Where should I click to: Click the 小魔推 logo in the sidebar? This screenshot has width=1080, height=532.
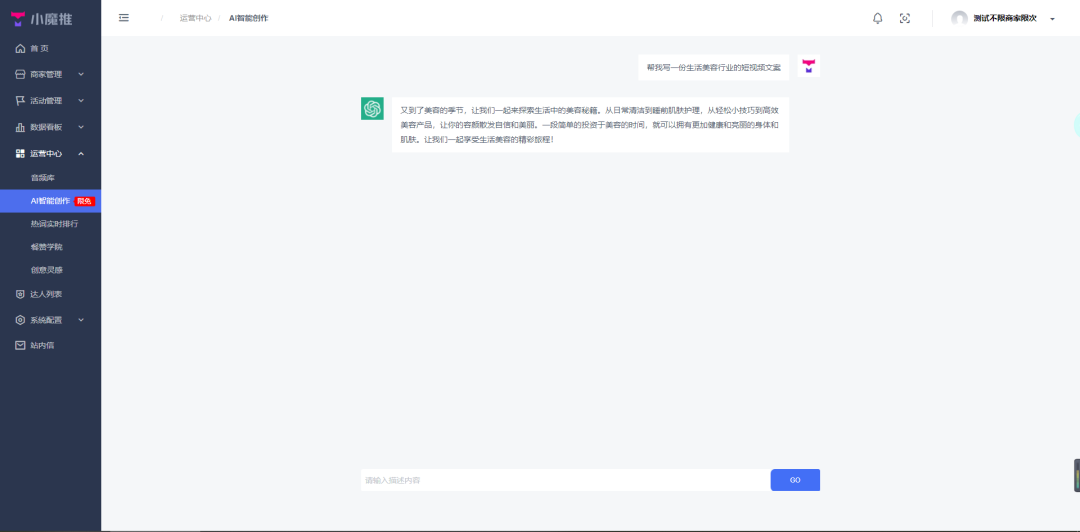click(41, 19)
